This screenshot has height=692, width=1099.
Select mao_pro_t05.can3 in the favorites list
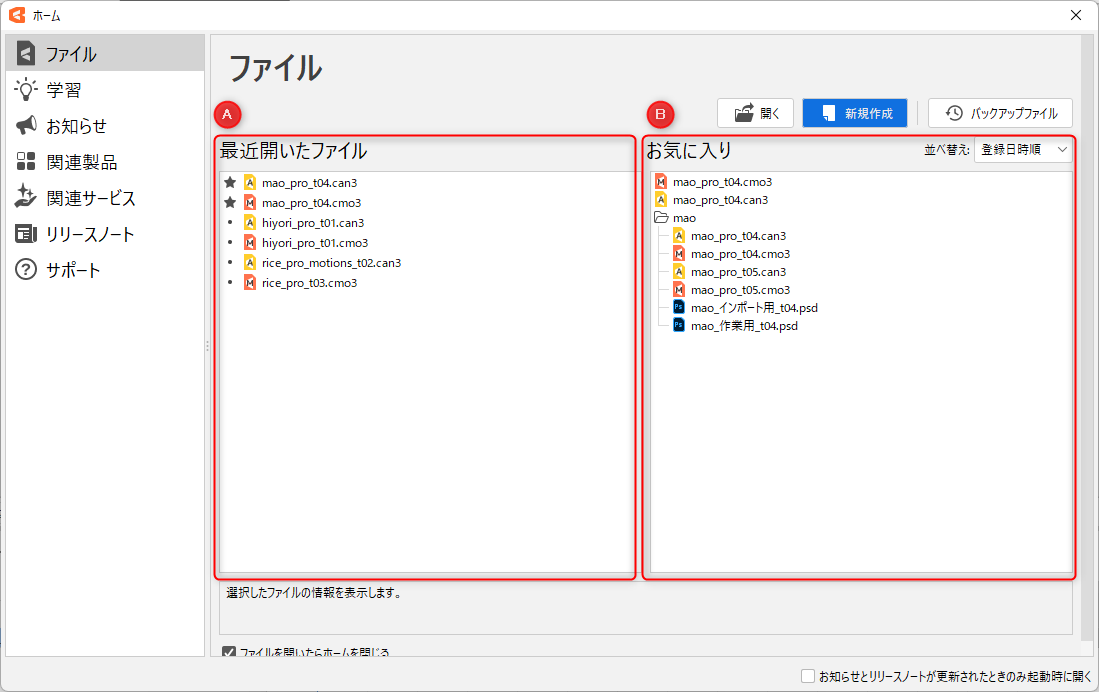pos(738,272)
